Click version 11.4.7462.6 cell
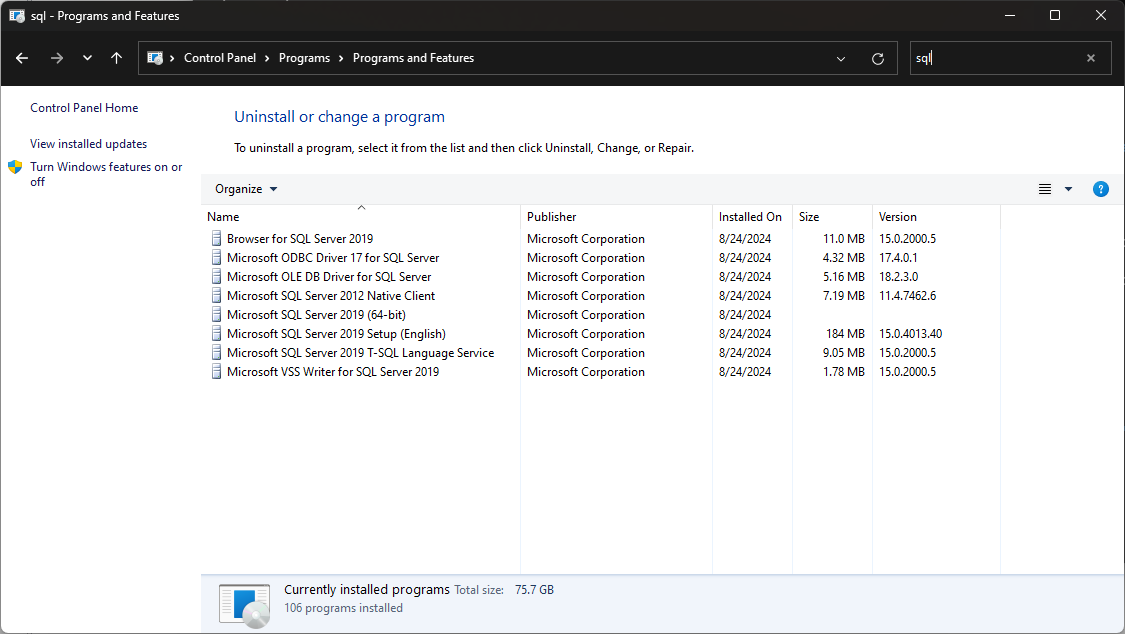 908,295
